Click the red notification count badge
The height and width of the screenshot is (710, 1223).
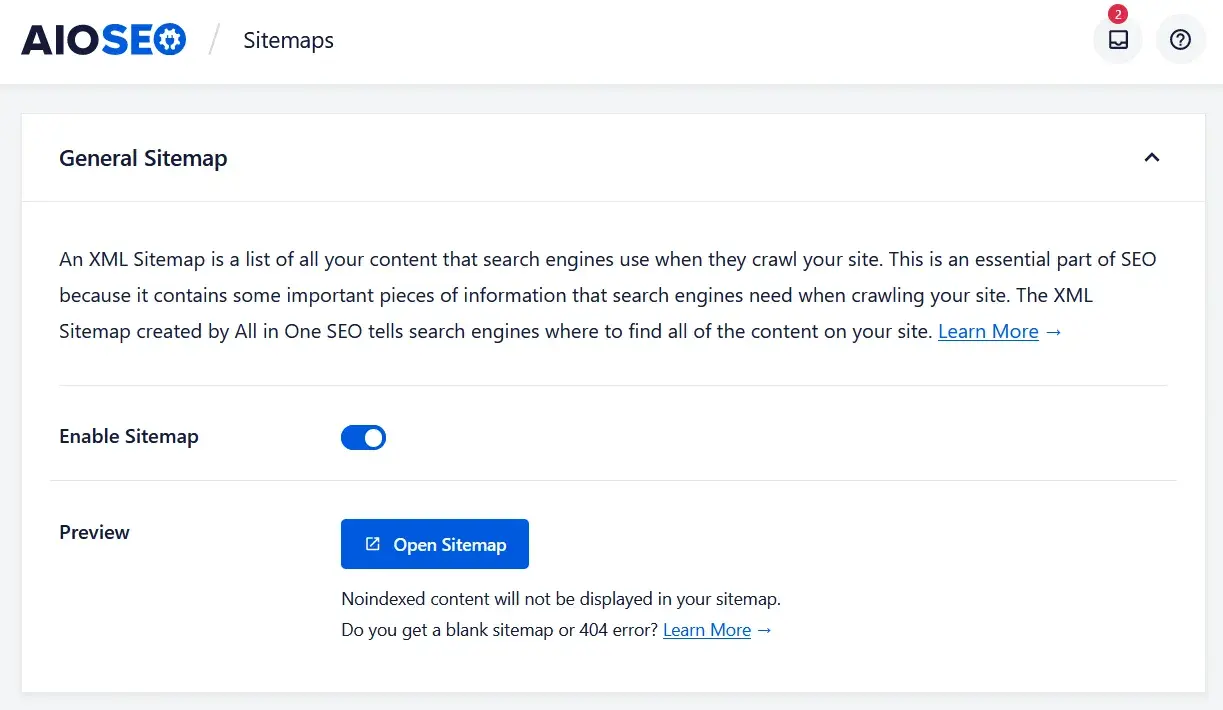(x=1118, y=14)
